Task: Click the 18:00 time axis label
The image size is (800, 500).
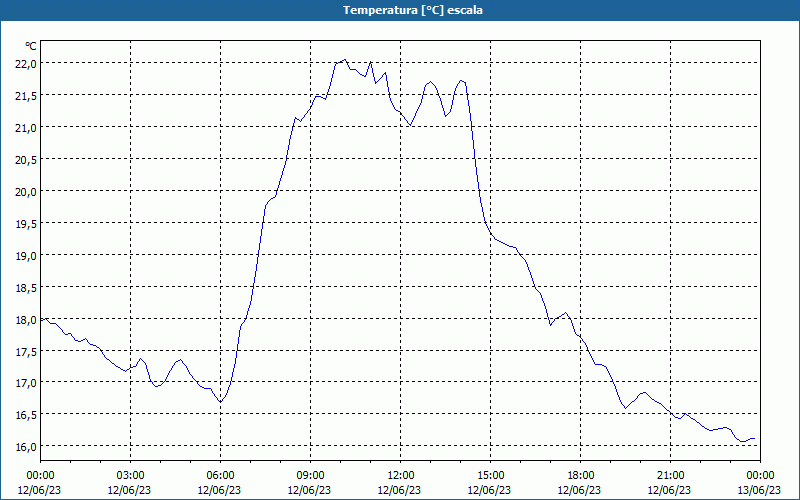Action: pos(580,476)
